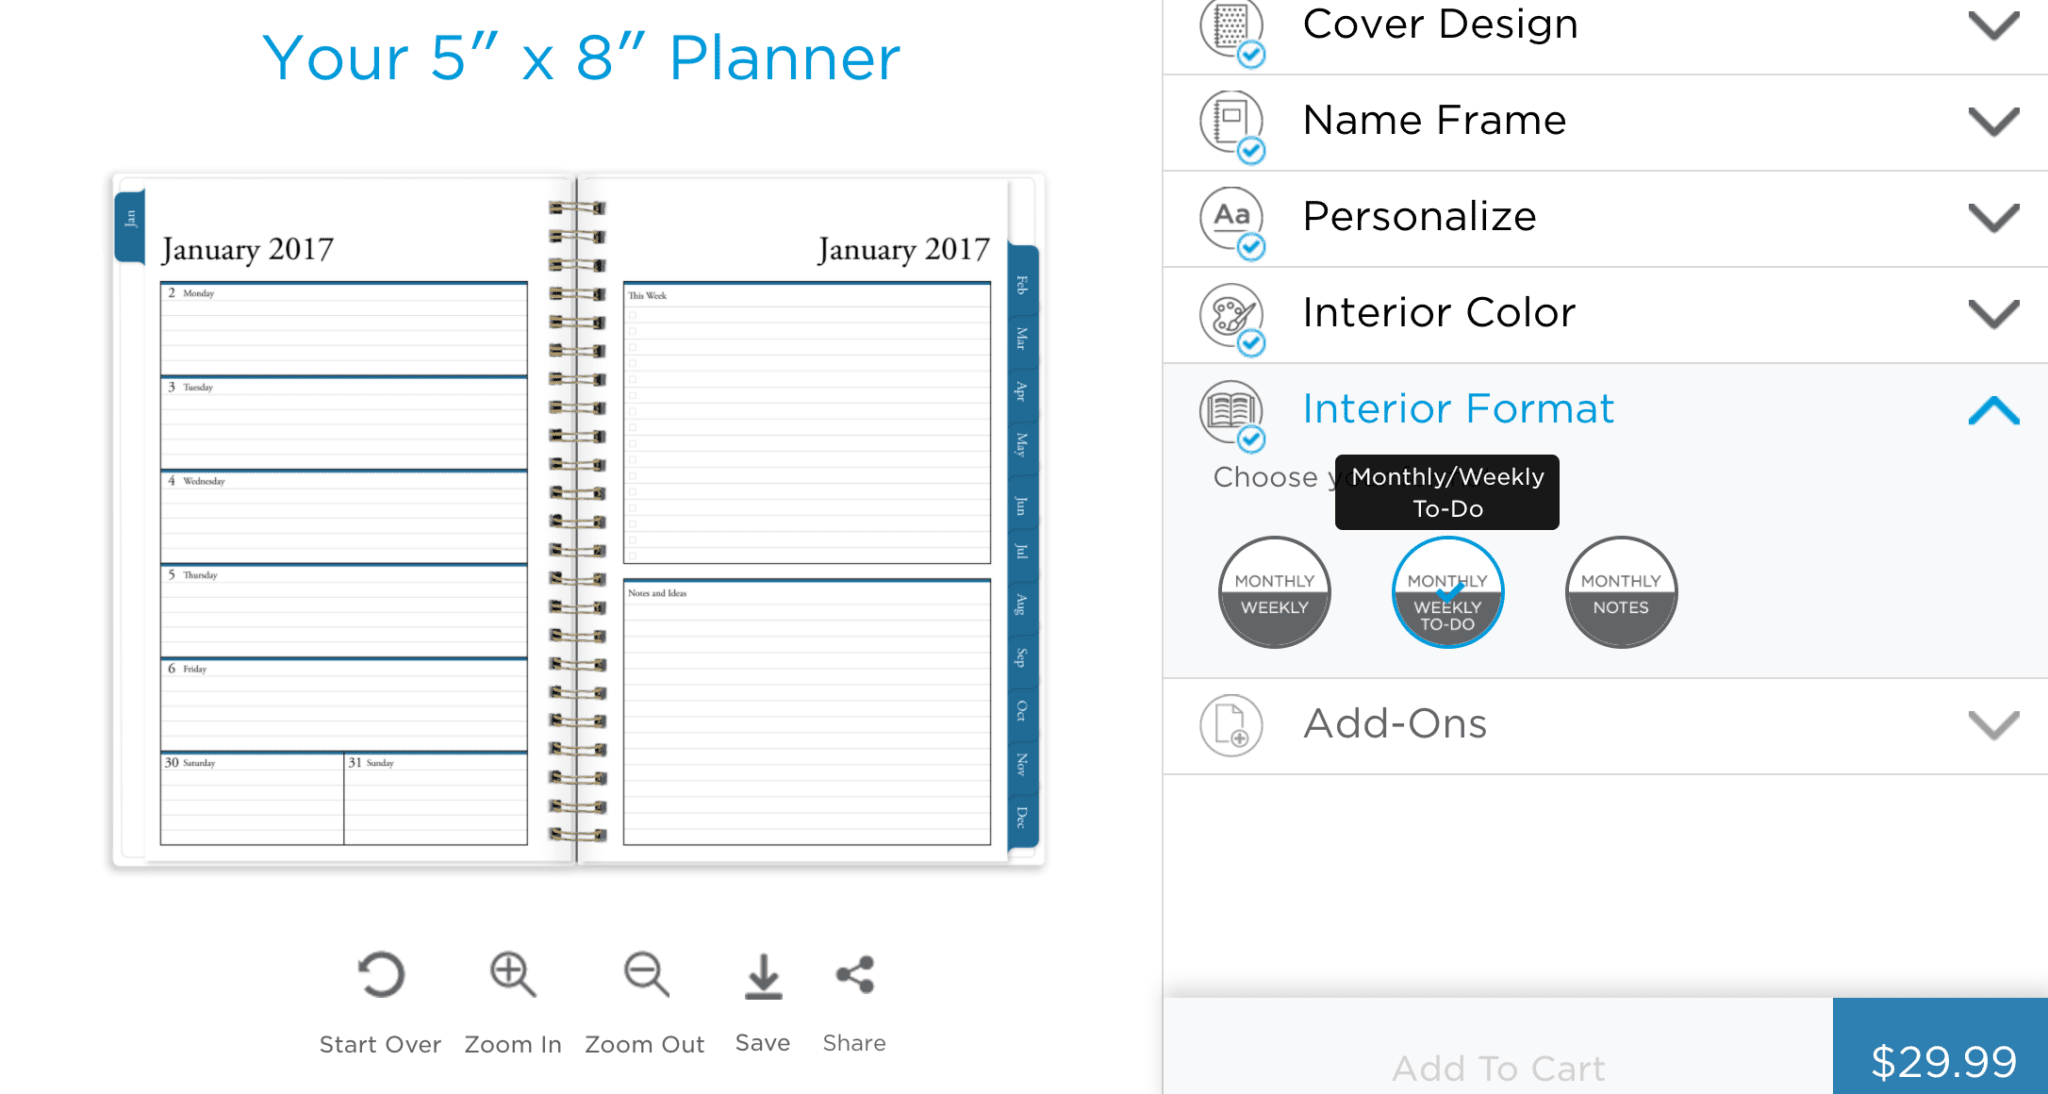Click the Start Over reset icon
Image resolution: width=2048 pixels, height=1094 pixels.
[x=380, y=975]
